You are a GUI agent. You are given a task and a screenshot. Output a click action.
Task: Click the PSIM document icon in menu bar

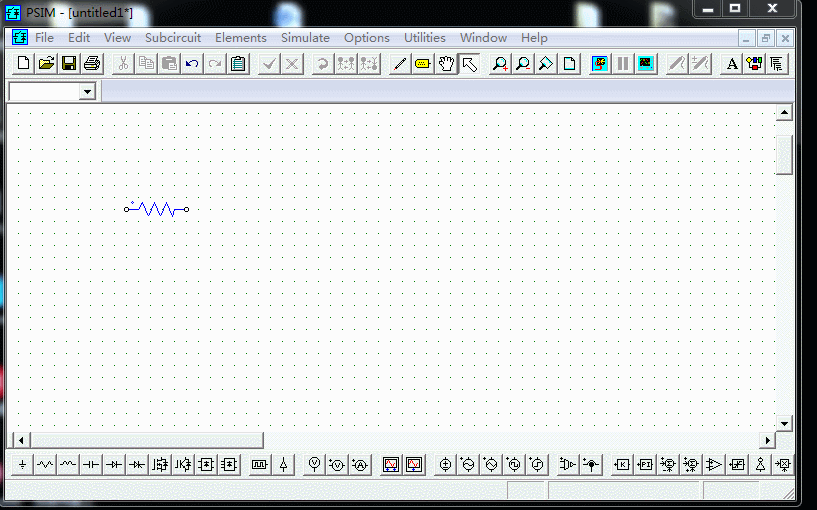(x=20, y=38)
